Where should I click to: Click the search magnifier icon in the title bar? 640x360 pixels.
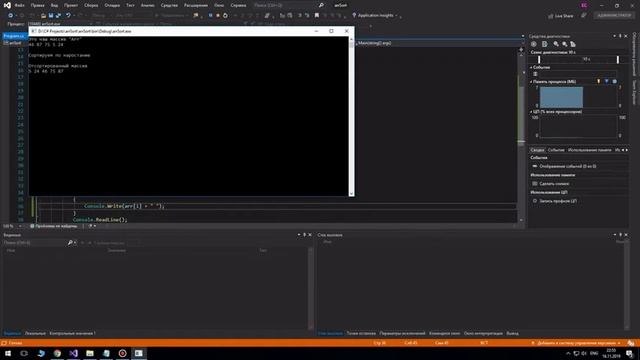[321, 5]
